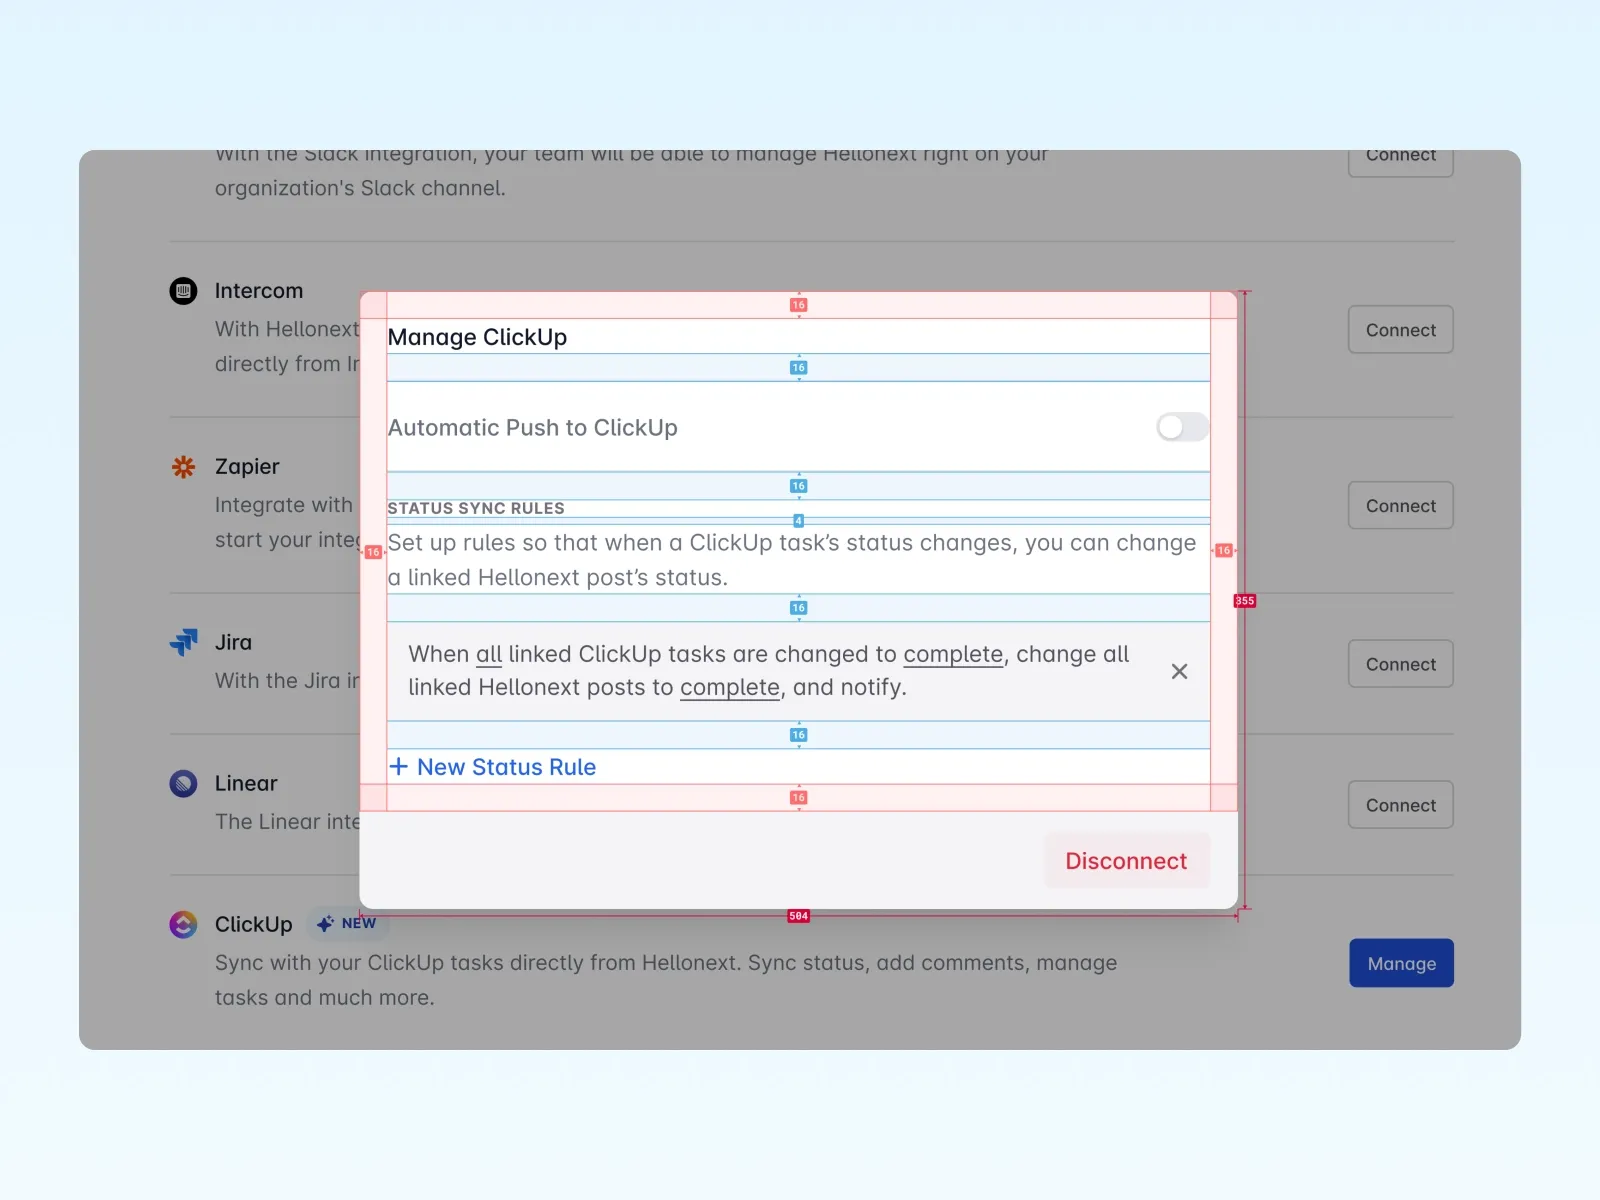The height and width of the screenshot is (1200, 1600).
Task: Connect the Zapier integration
Action: point(1400,506)
